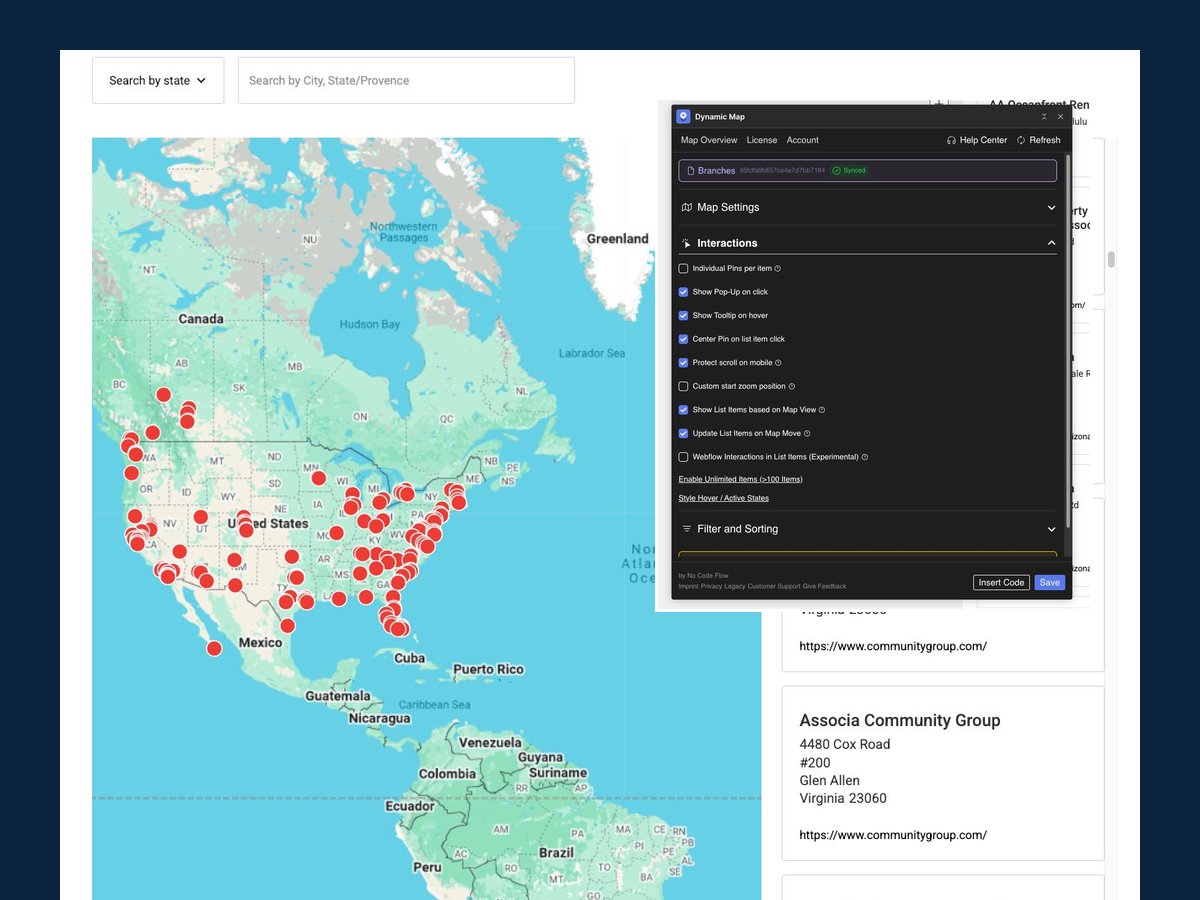Expand the Filter and Sorting section chevron
The width and height of the screenshot is (1200, 900).
click(1051, 529)
